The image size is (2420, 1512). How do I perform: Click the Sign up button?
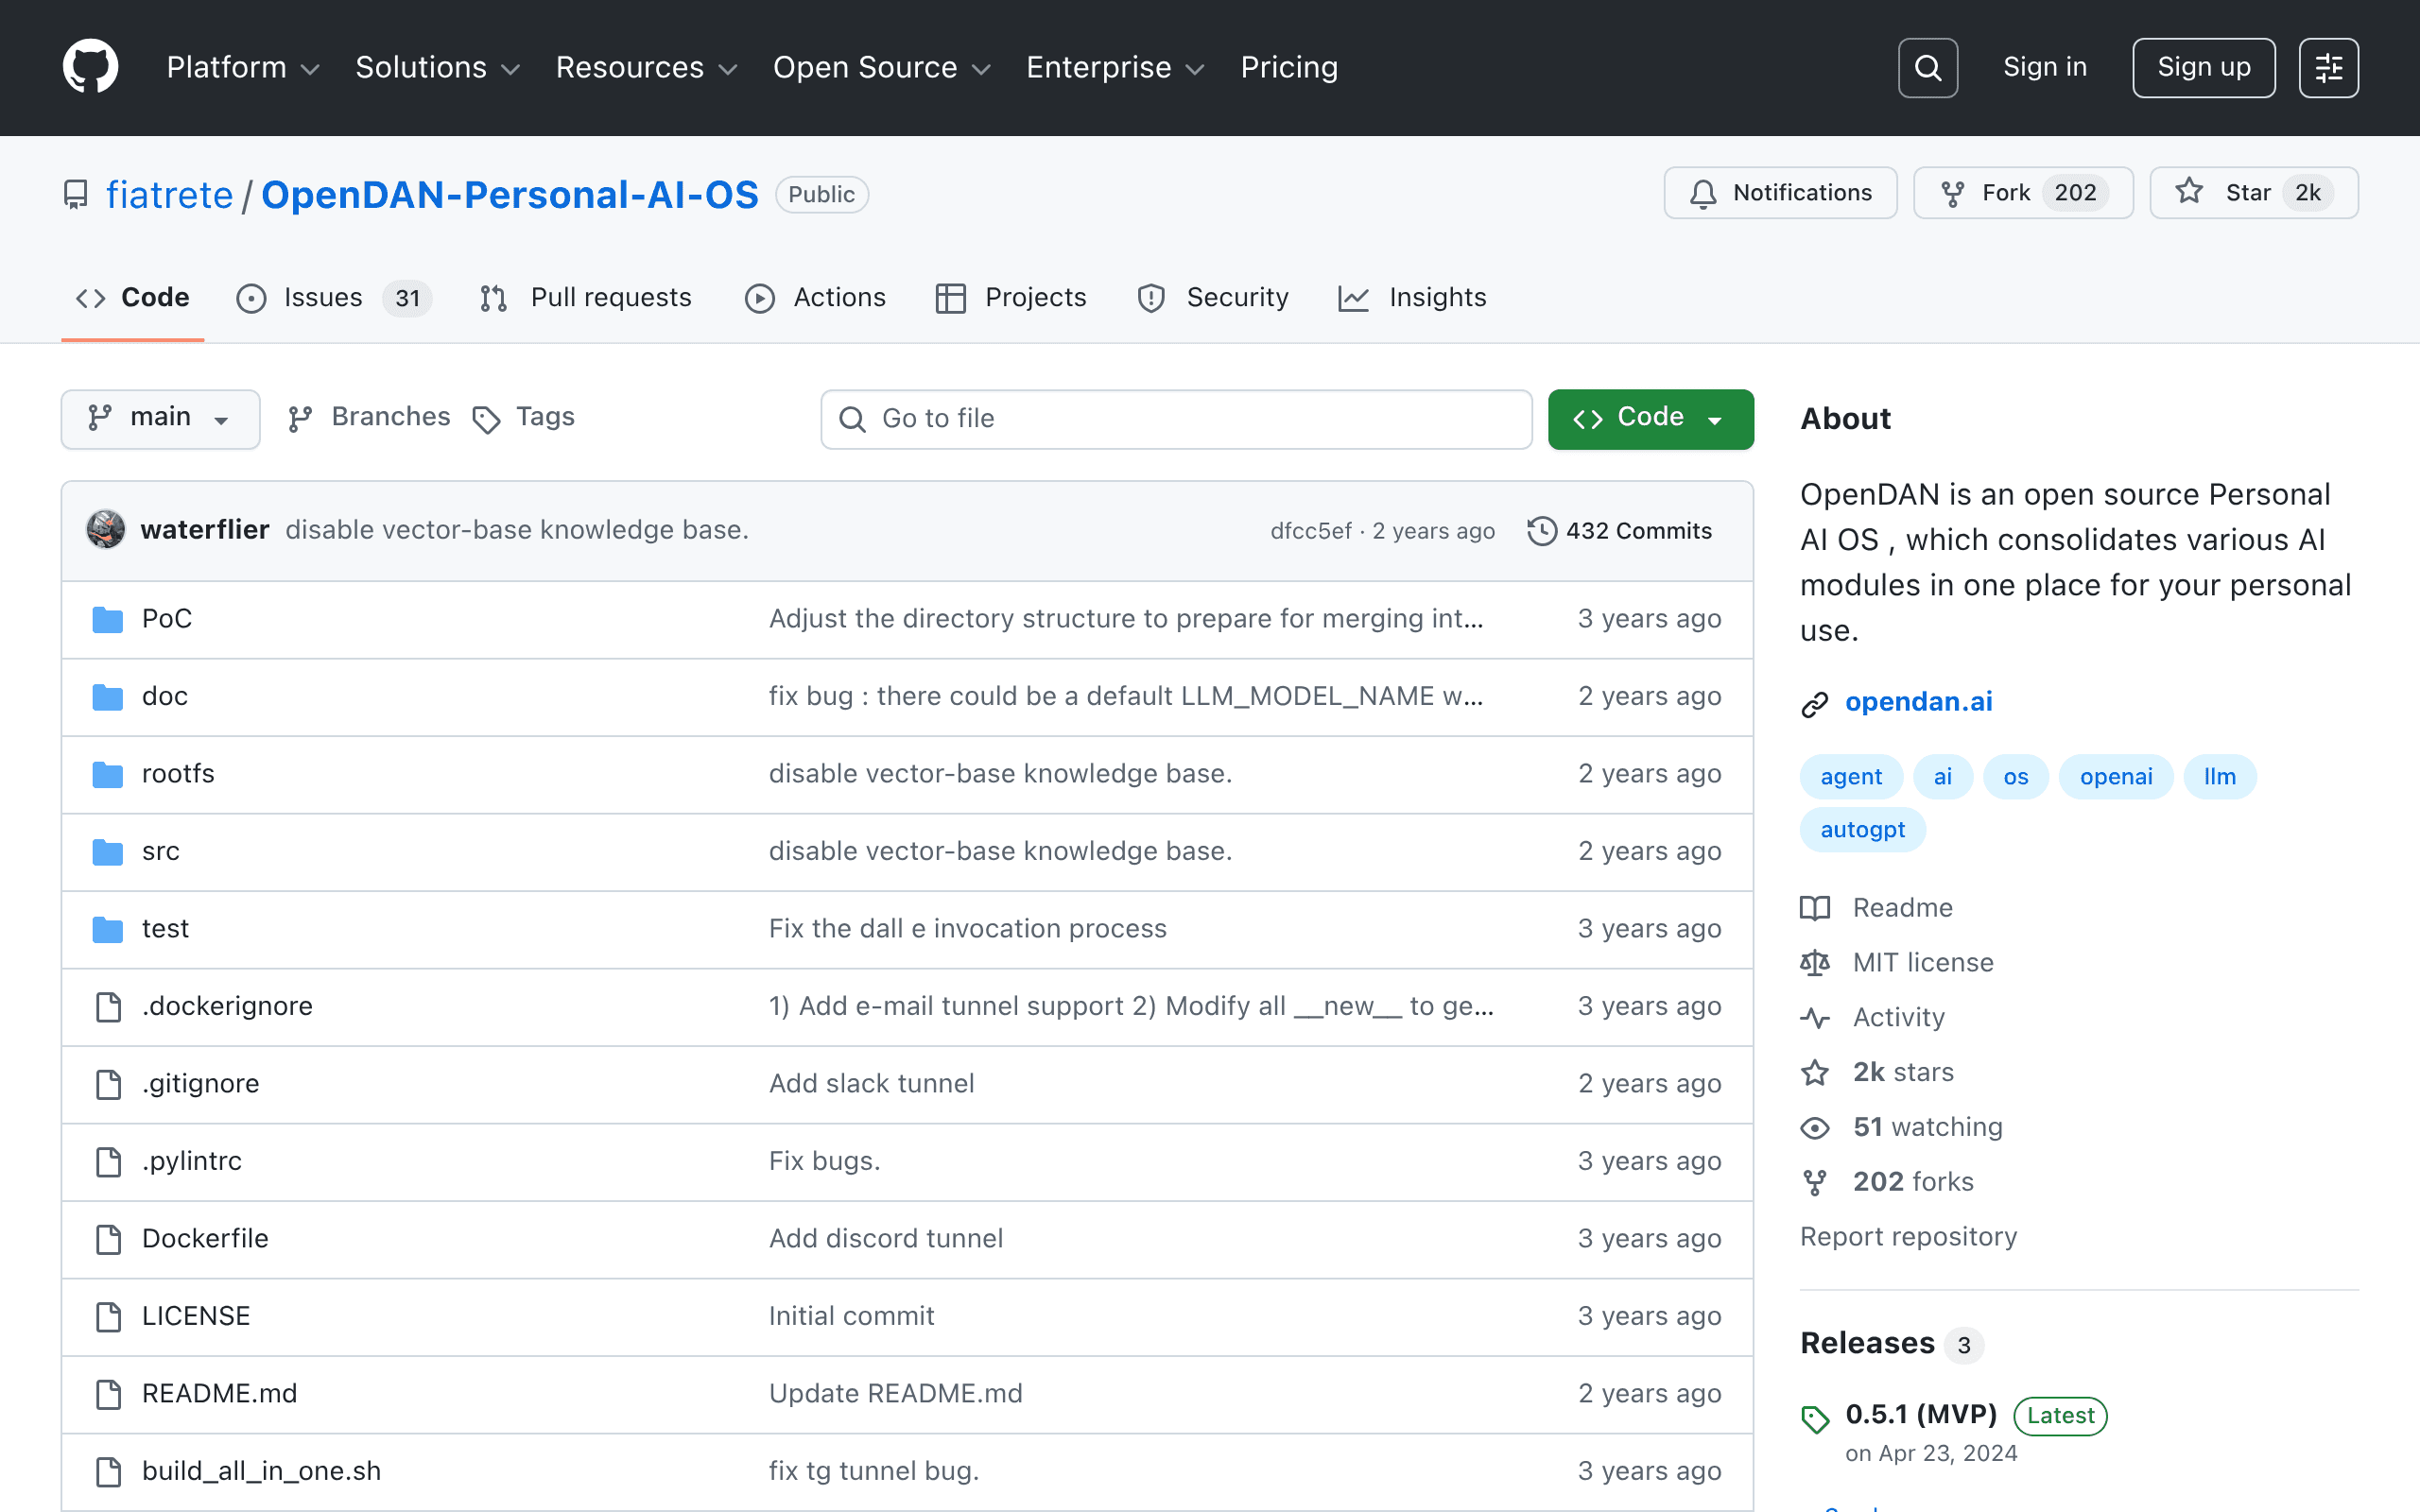pyautogui.click(x=2204, y=67)
